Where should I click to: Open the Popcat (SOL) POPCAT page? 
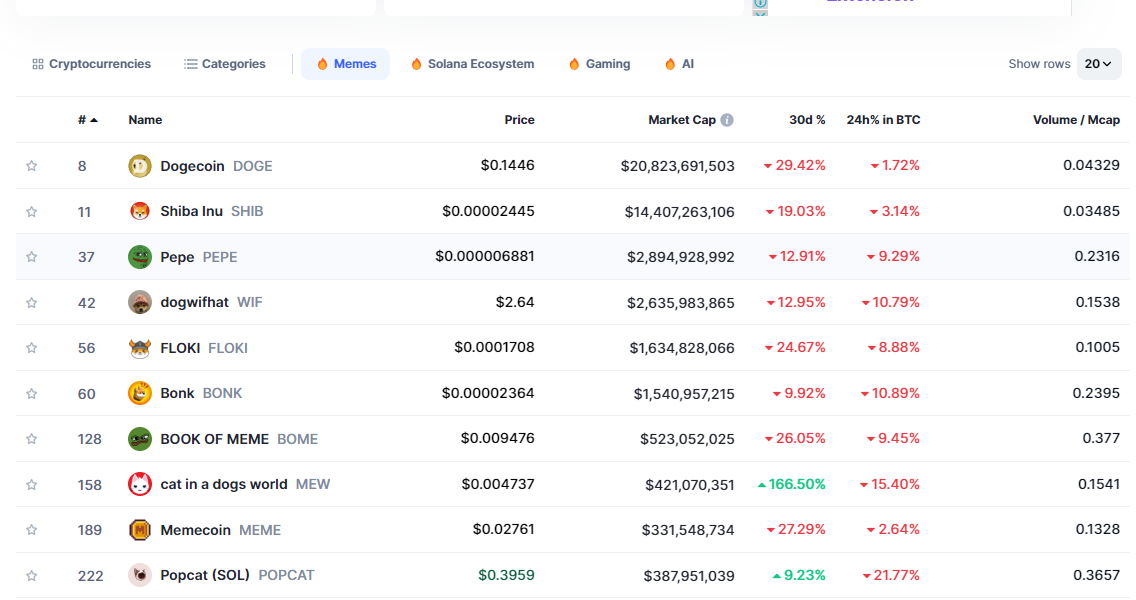[237, 575]
